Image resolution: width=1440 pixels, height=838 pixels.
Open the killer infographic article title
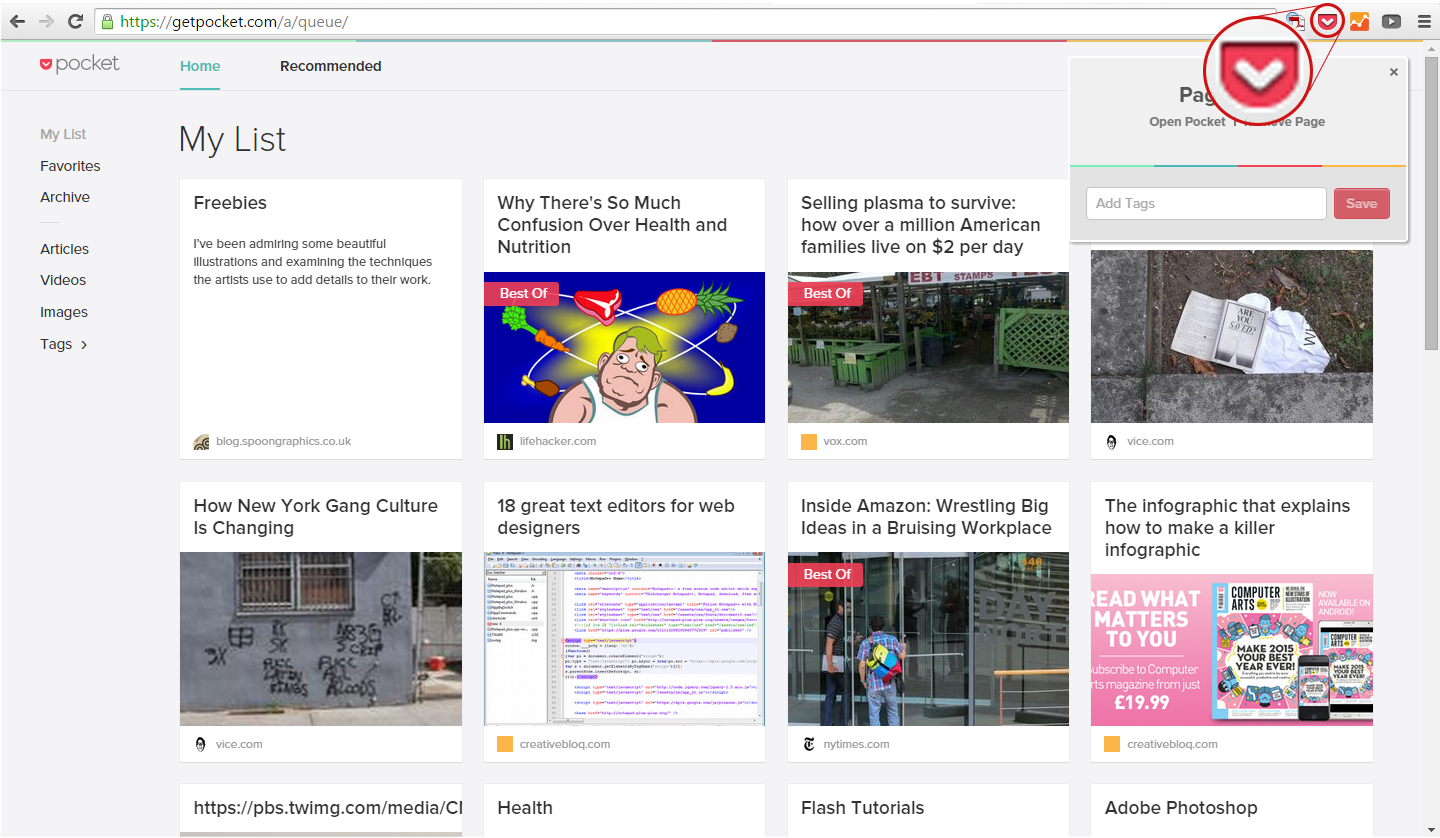[1227, 528]
